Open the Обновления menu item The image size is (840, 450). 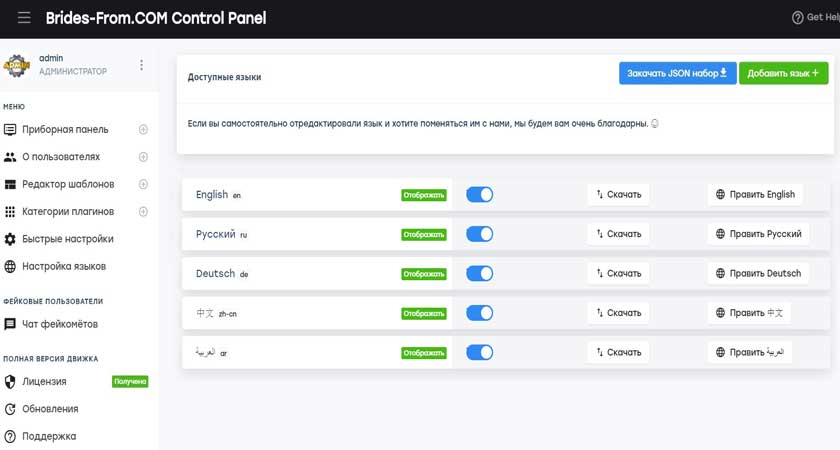coord(50,409)
